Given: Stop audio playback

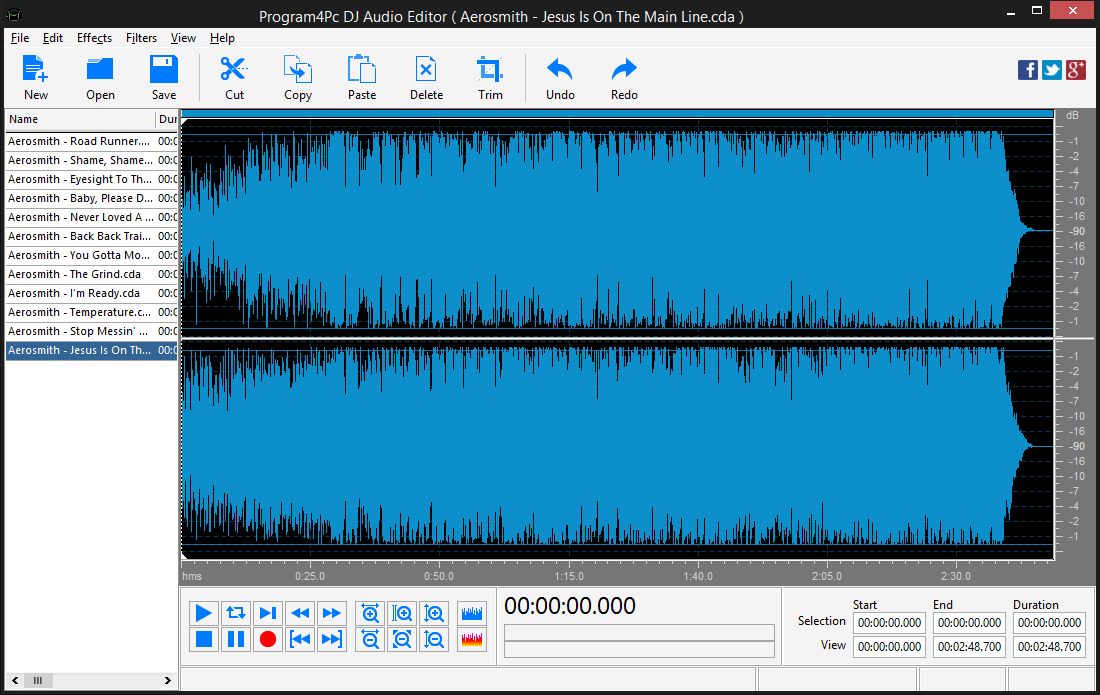Looking at the screenshot, I should 204,639.
